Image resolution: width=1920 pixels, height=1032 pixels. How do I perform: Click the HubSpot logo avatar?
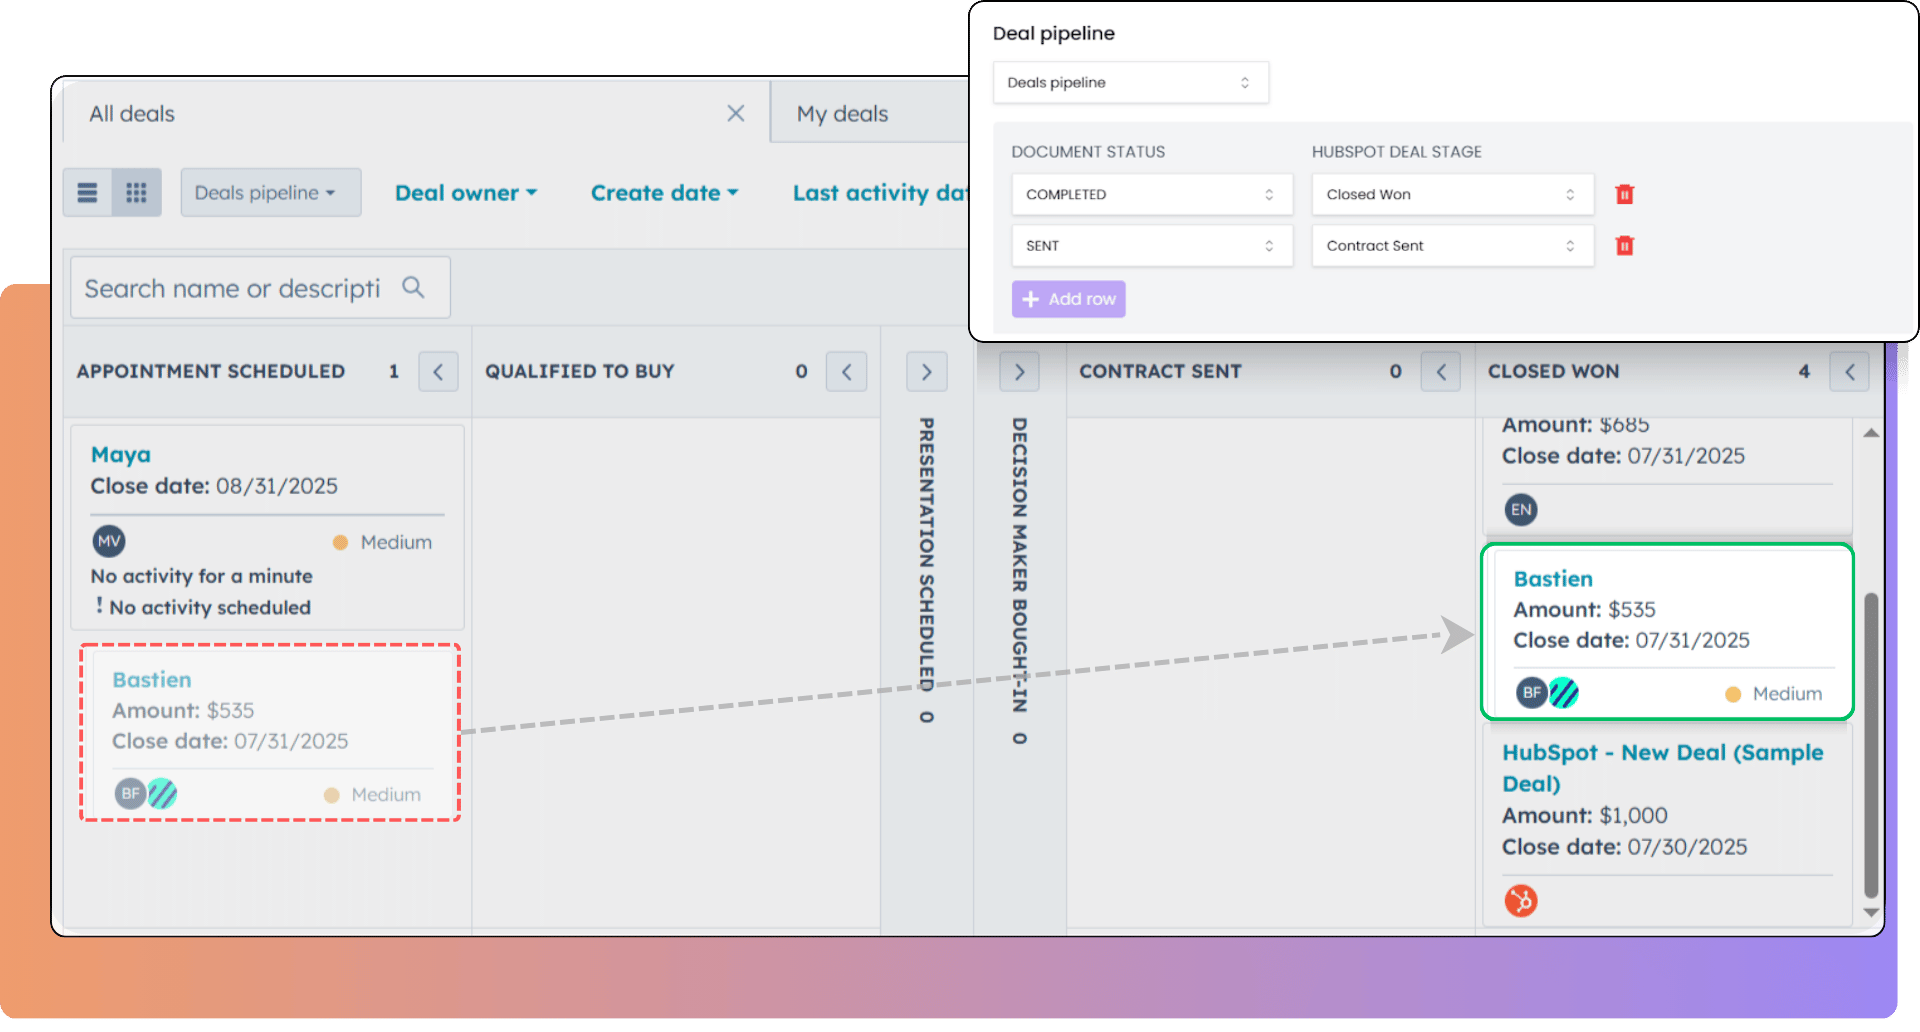pos(1520,901)
